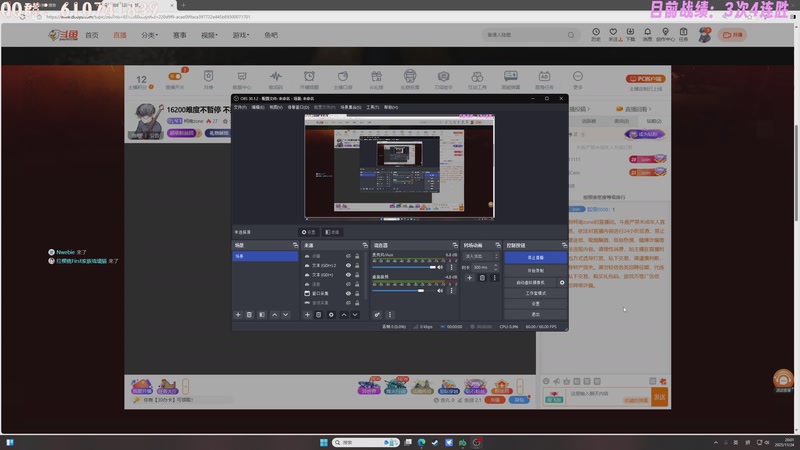Open source properties gear in Sources panel

point(331,315)
